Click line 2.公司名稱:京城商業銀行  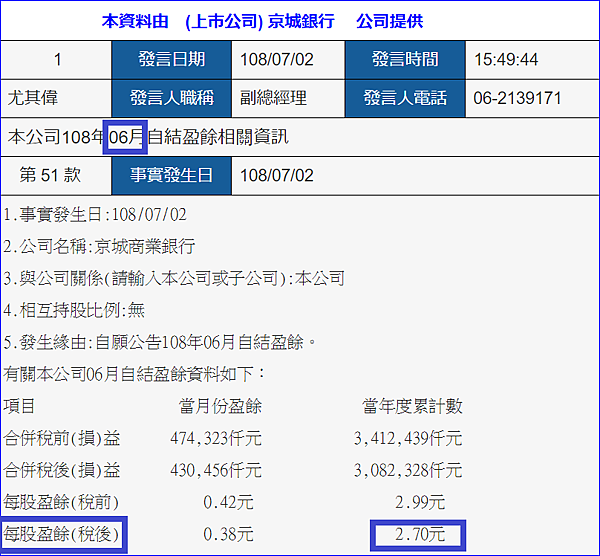click(x=99, y=246)
